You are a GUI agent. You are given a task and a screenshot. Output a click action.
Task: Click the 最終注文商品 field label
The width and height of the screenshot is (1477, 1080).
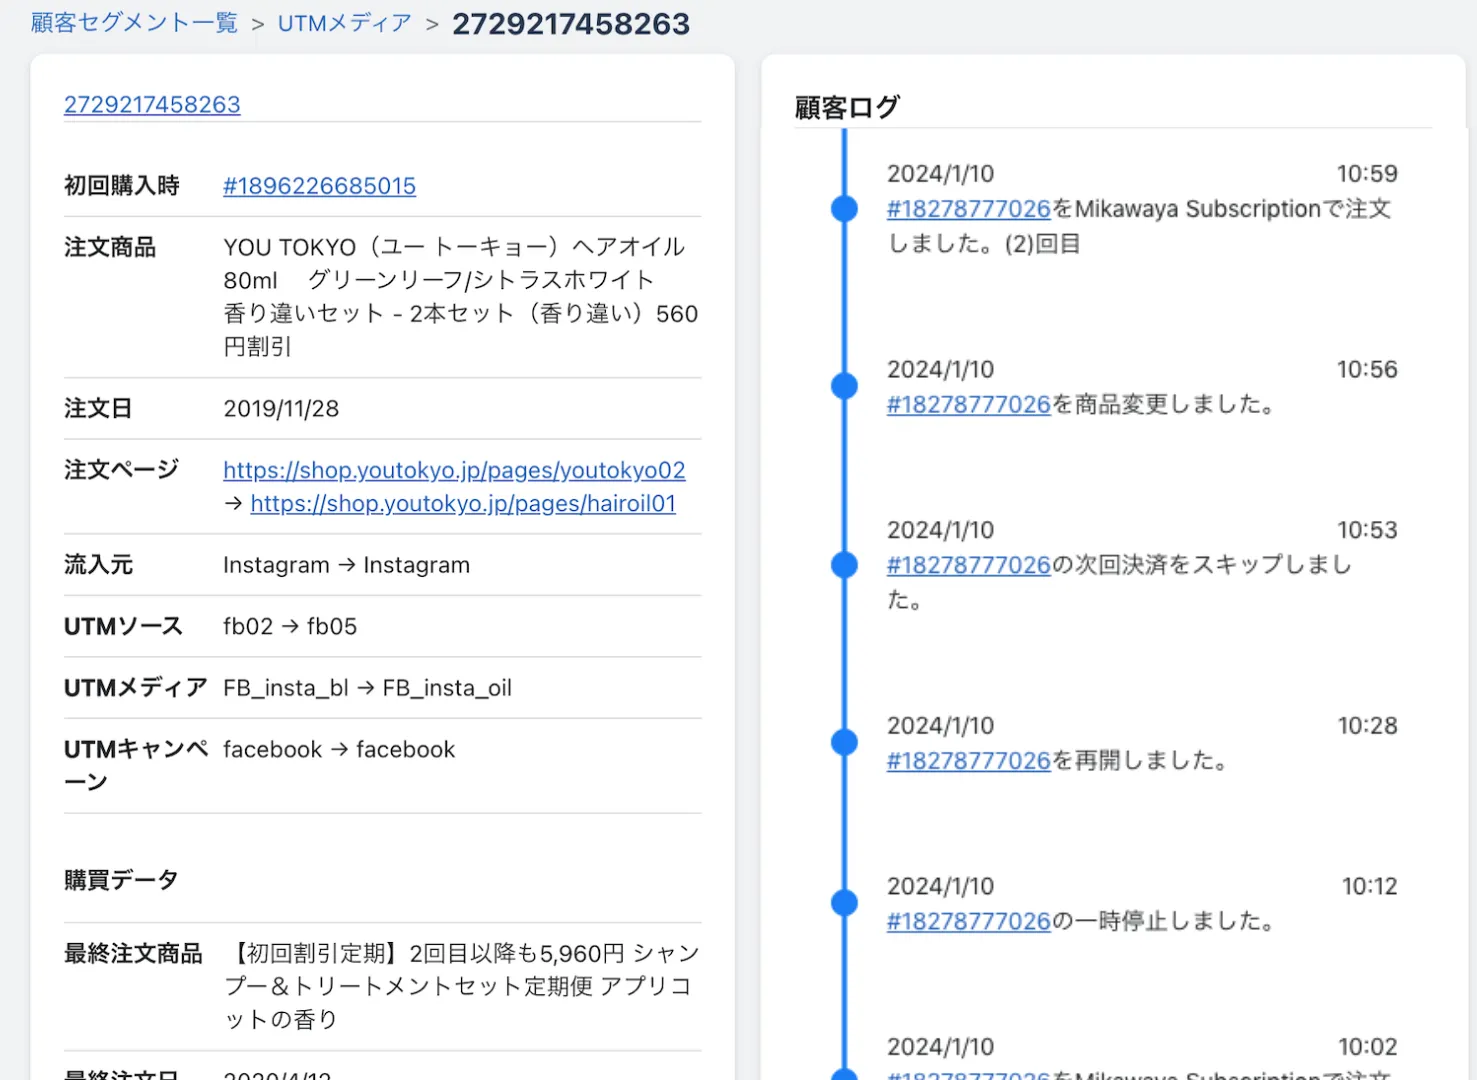point(133,954)
